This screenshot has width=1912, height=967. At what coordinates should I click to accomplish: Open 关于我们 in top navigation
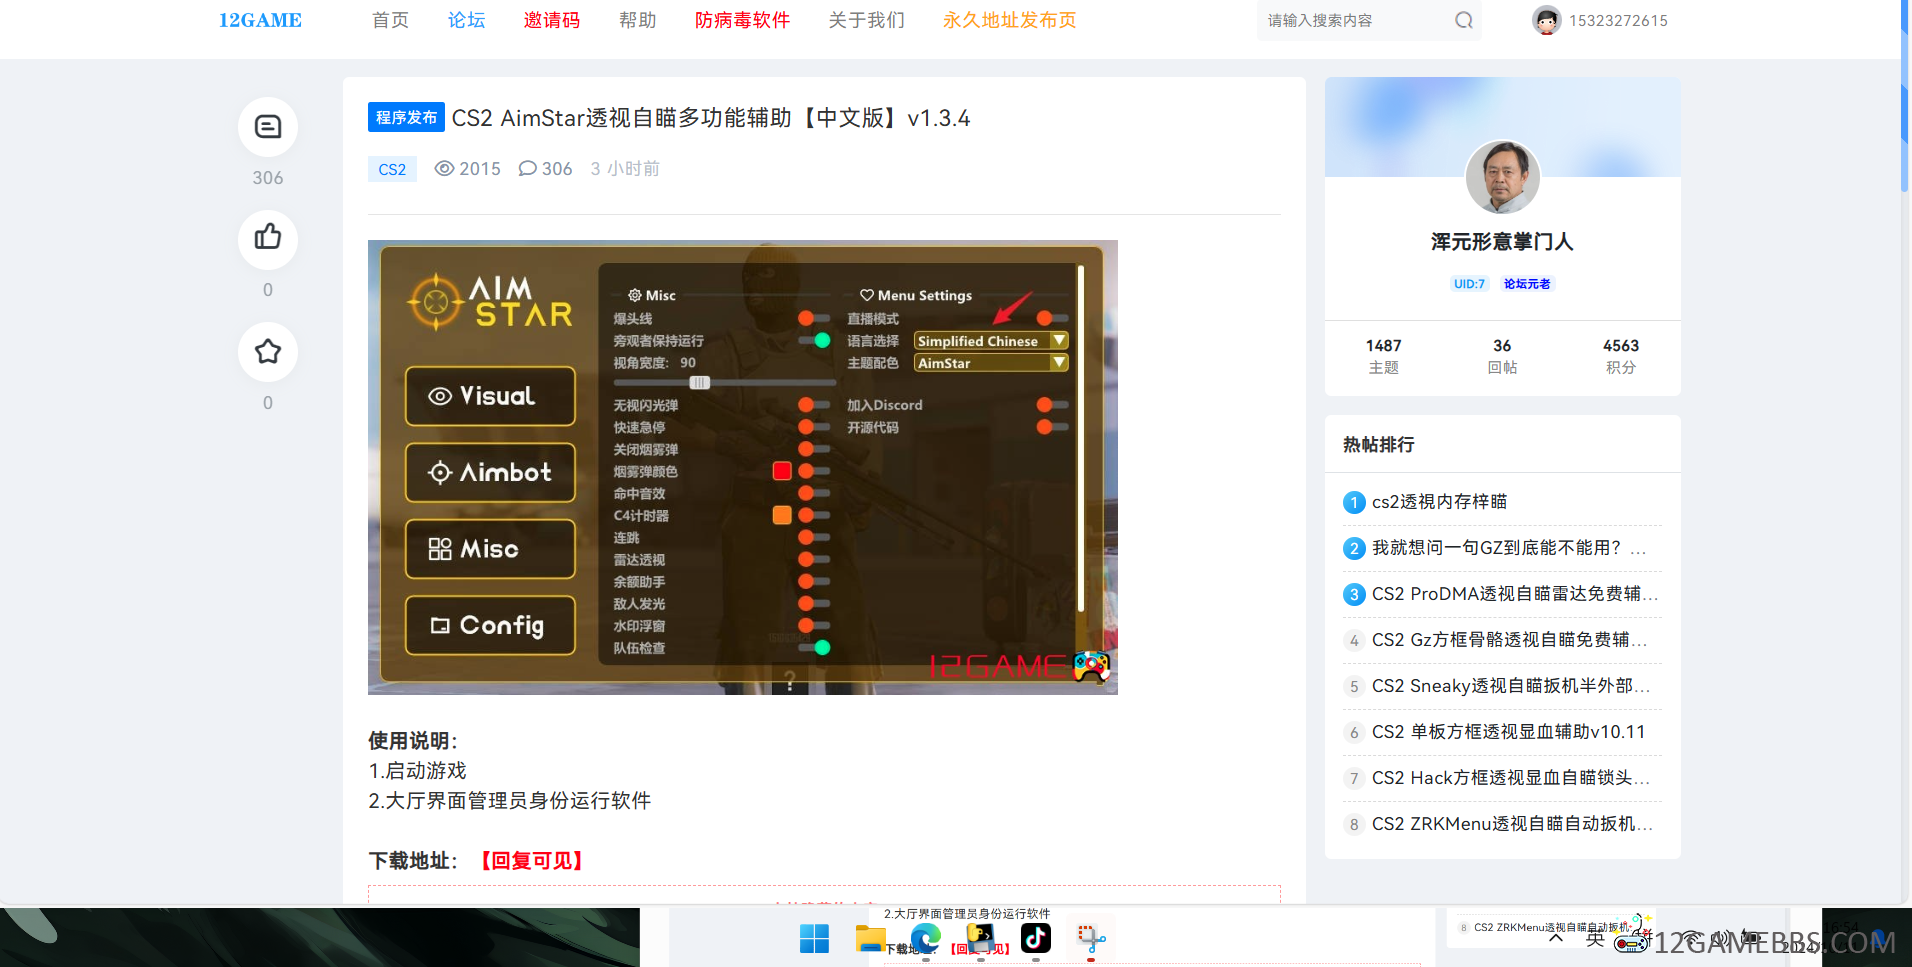(866, 20)
